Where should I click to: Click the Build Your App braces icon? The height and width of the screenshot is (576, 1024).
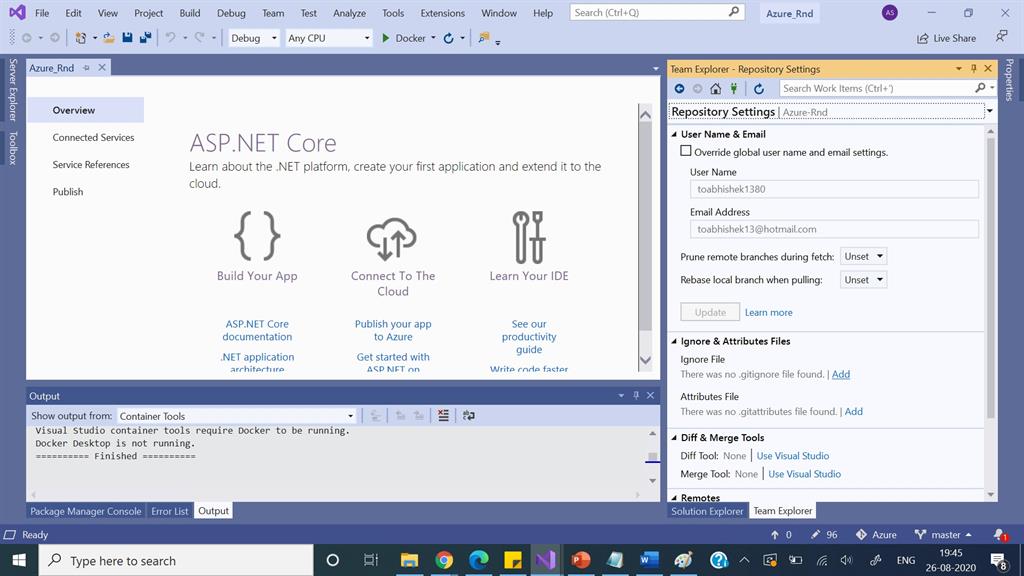tap(257, 236)
